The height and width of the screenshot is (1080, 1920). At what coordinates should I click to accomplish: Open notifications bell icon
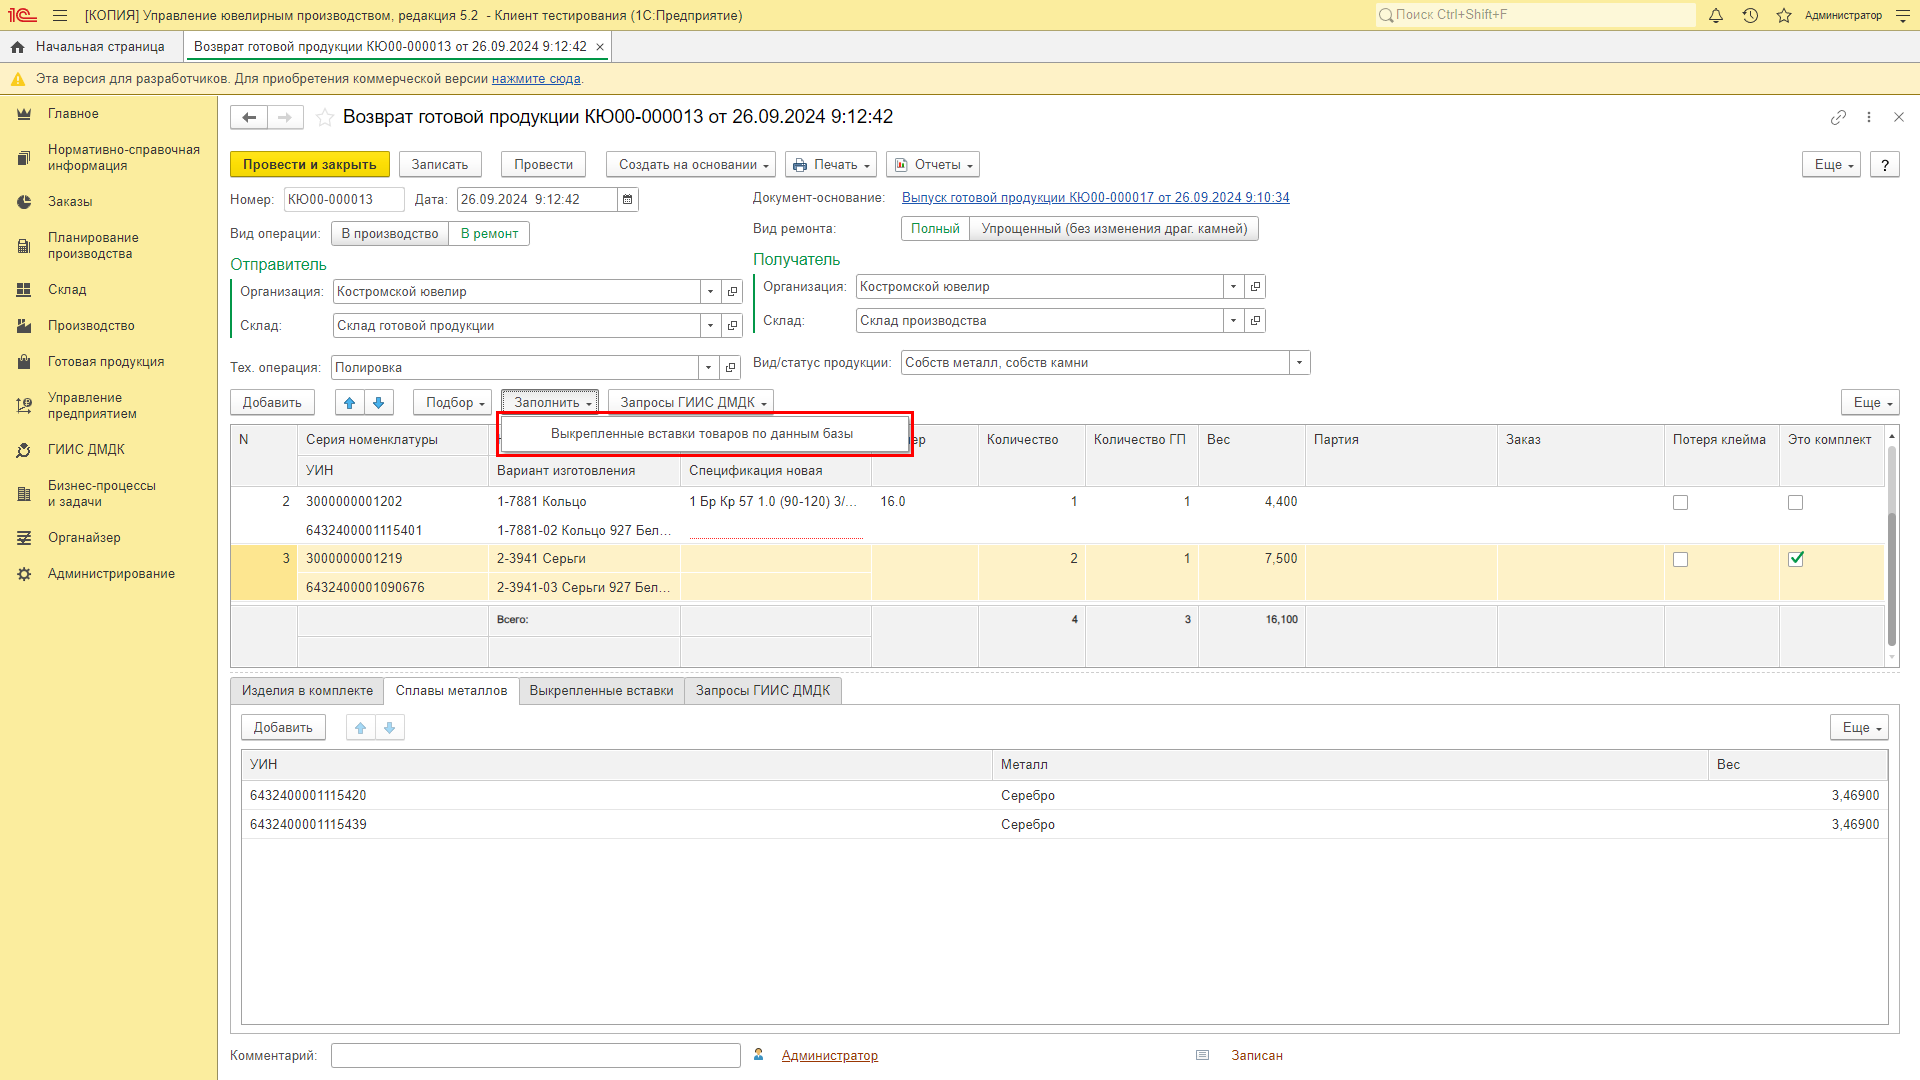coord(1716,15)
